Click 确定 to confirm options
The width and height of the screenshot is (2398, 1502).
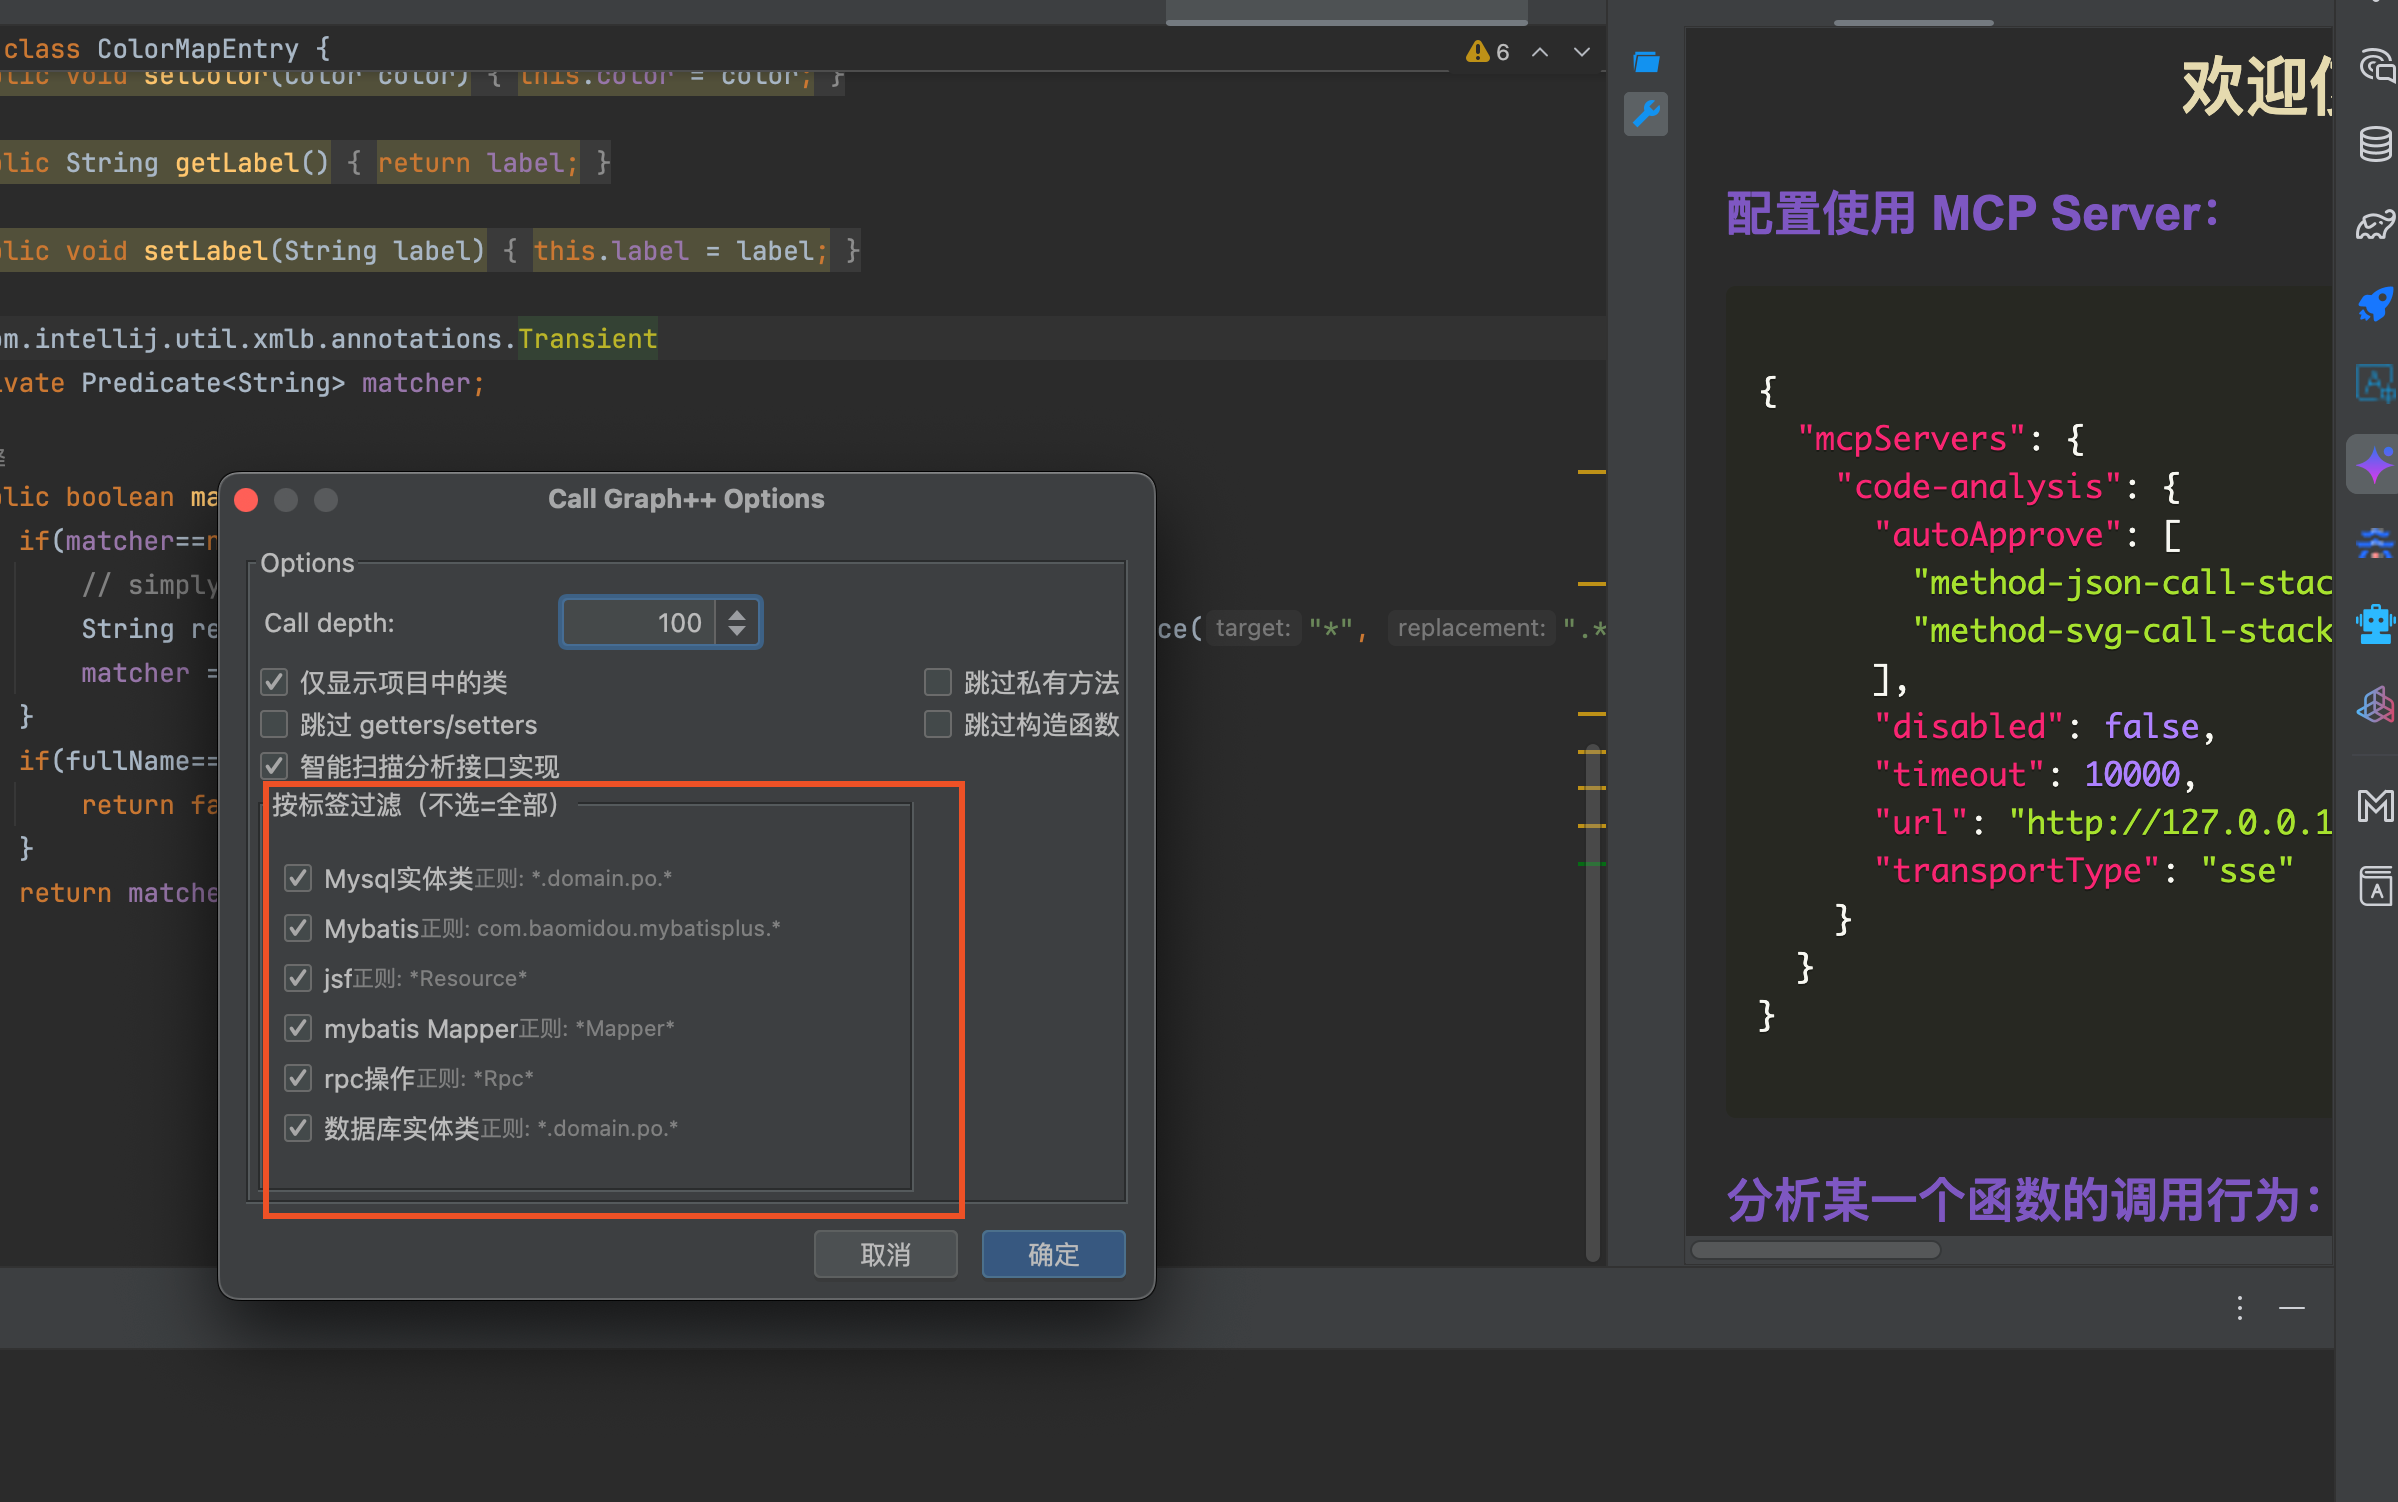tap(1053, 1254)
